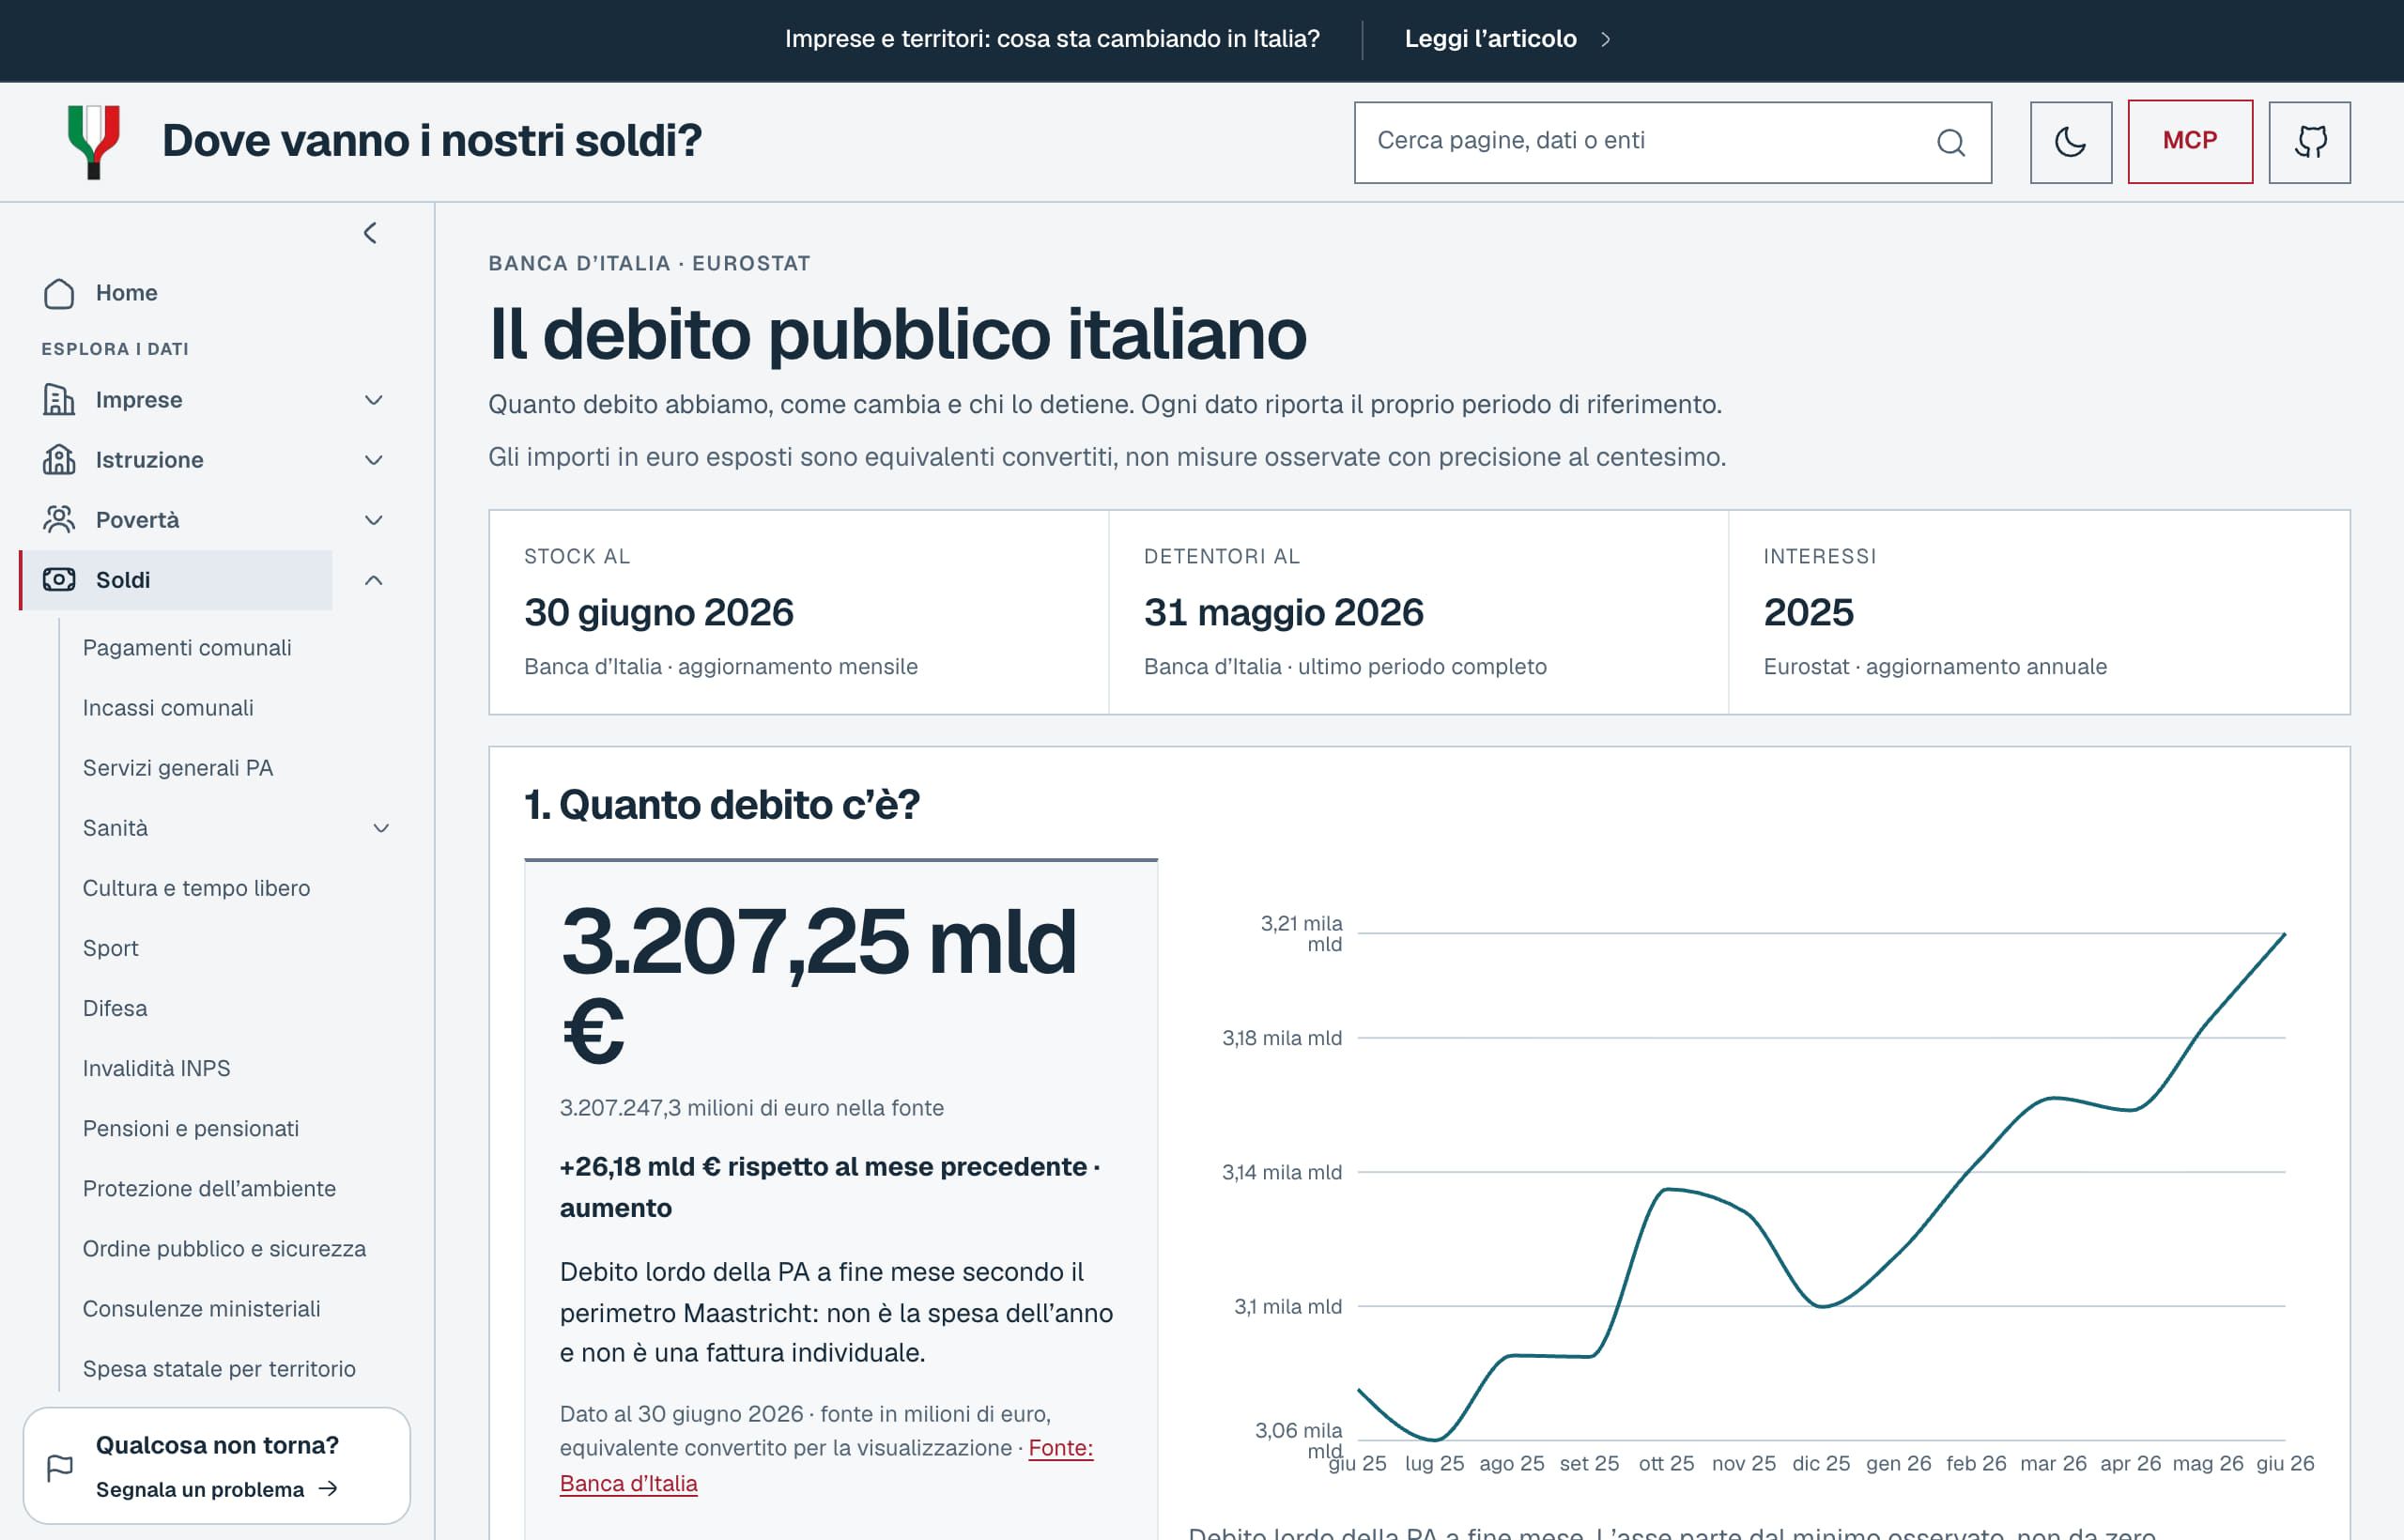Collapse the Soldi section chevron
The image size is (2404, 1540).
tap(374, 580)
